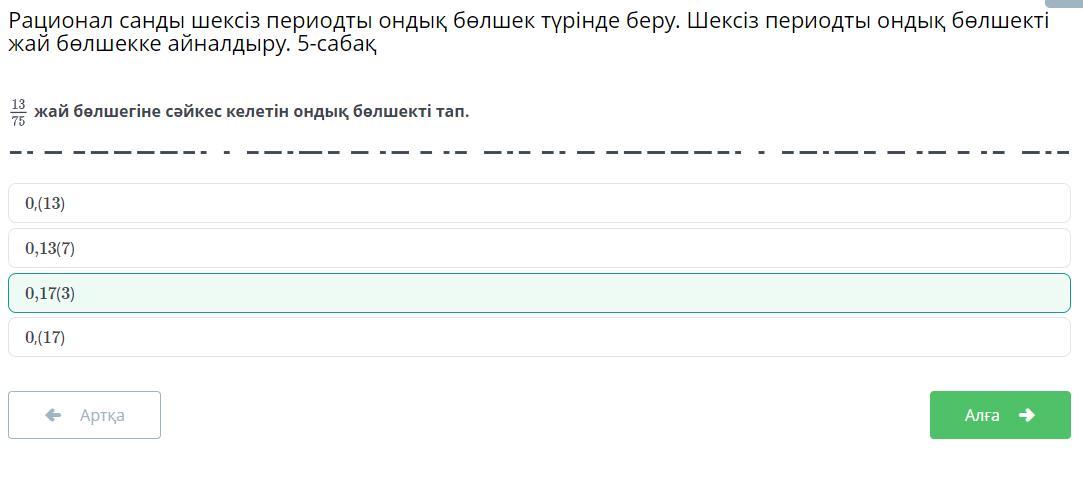Click the 0,17(3) label text

[50, 293]
